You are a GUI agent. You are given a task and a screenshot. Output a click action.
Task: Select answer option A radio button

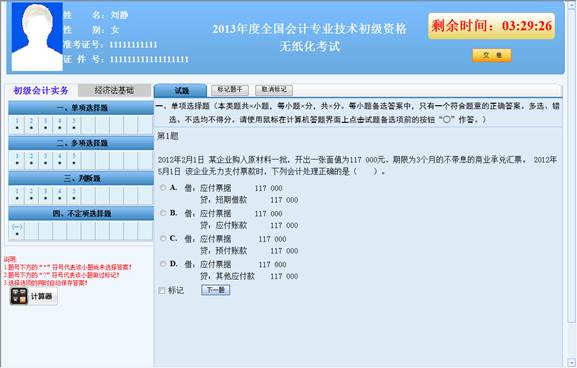coord(163,188)
